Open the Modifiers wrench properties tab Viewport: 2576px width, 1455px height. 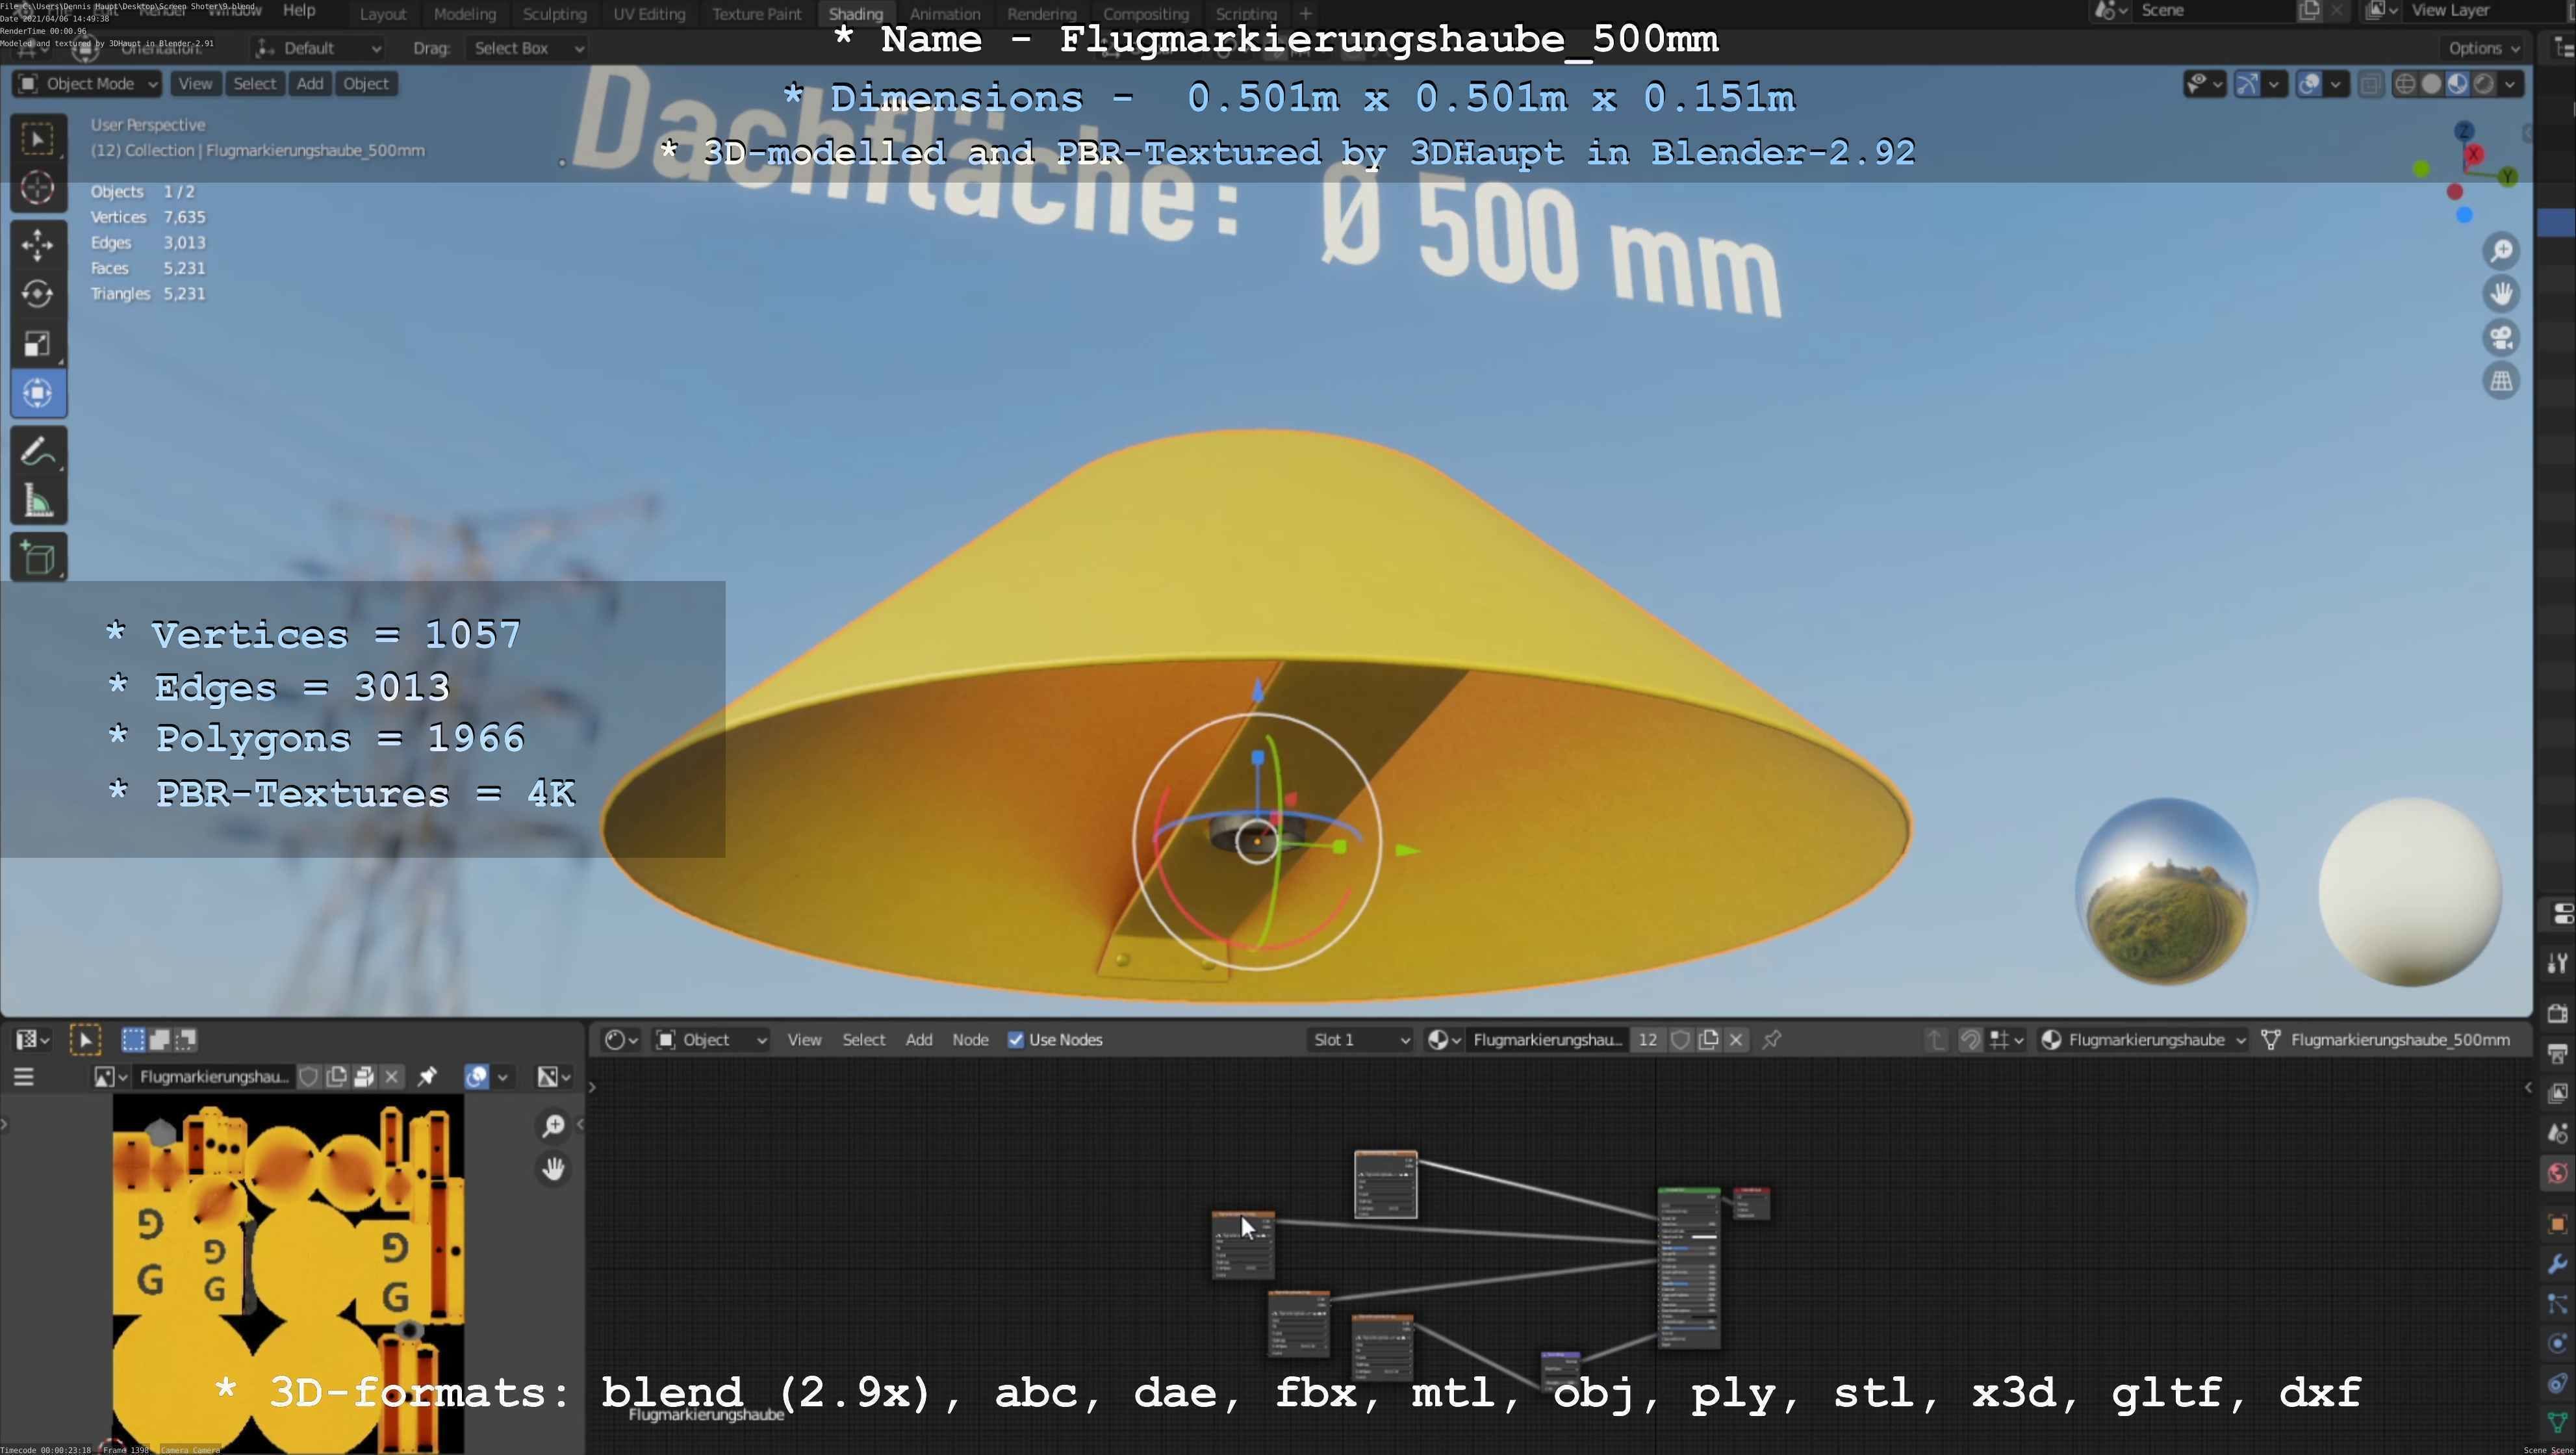(2557, 1264)
